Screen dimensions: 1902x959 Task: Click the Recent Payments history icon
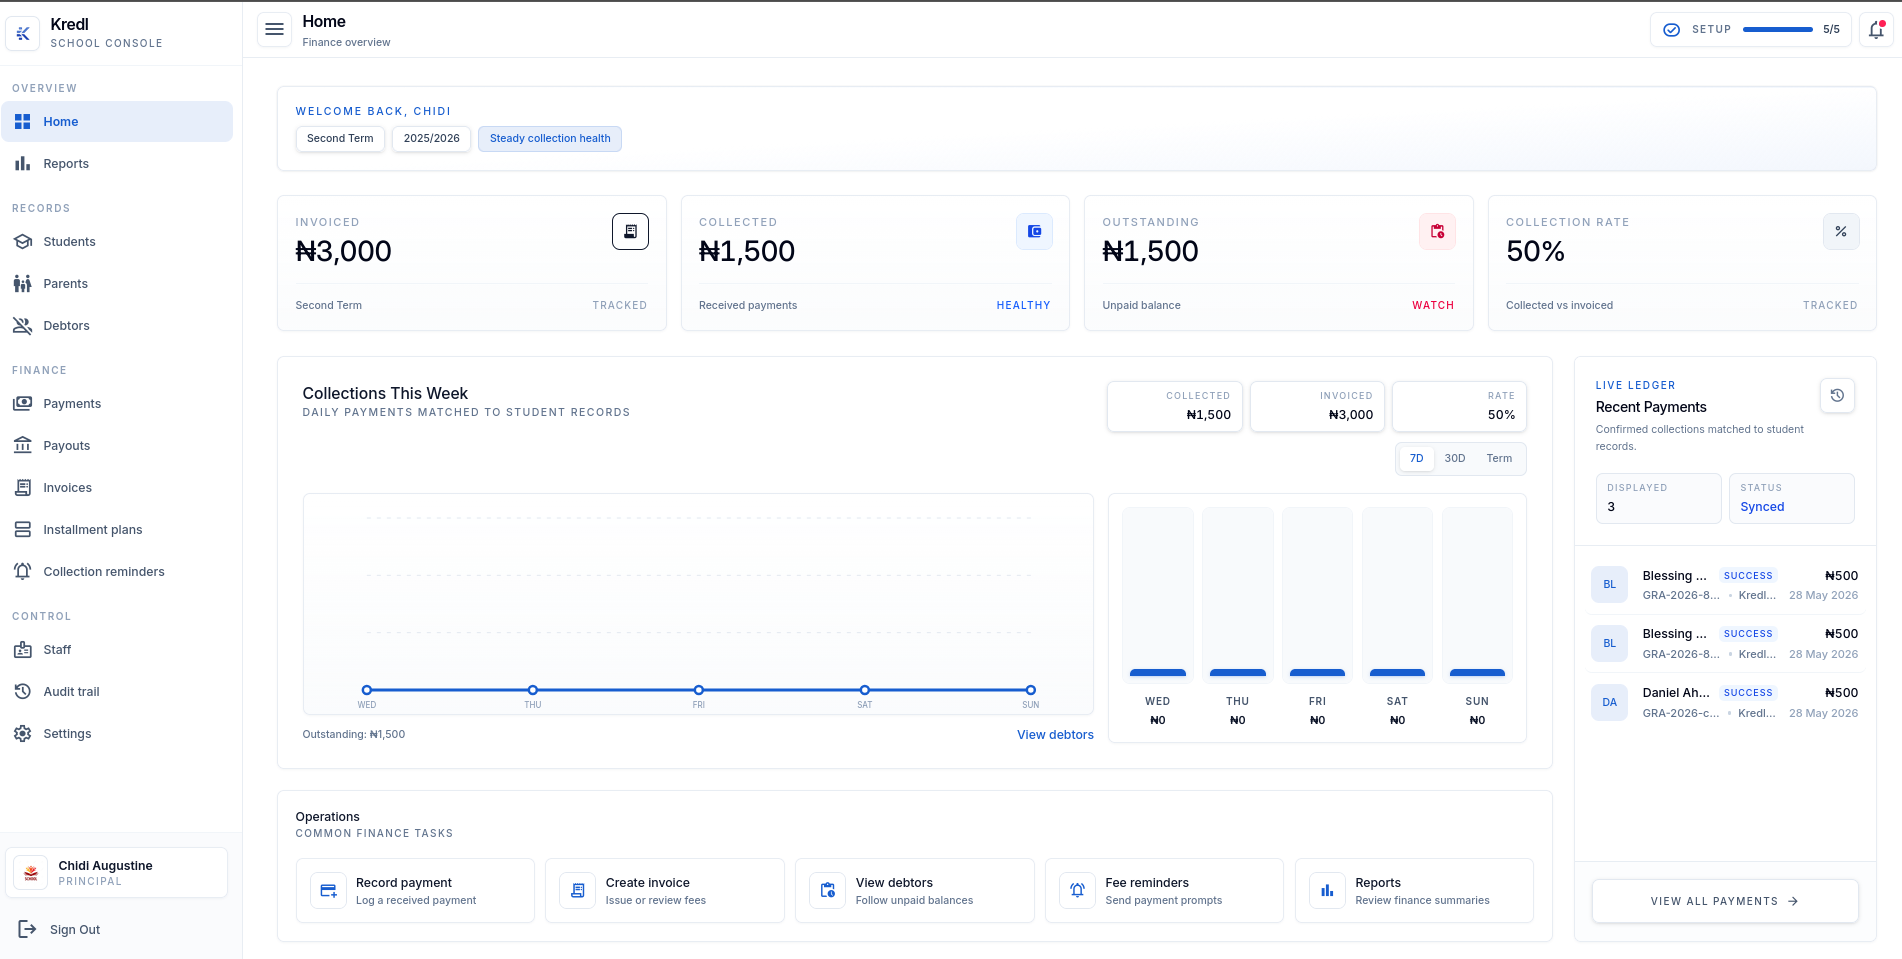1837,395
